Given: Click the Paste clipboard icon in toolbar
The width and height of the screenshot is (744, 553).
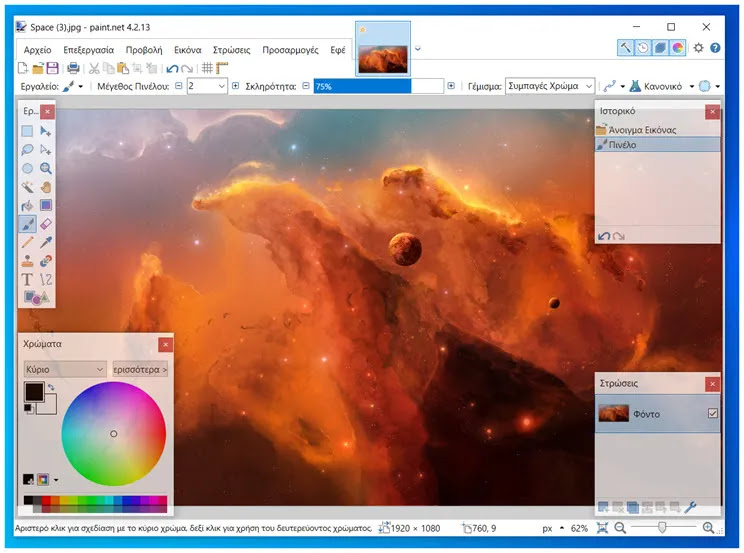Looking at the screenshot, I should tap(123, 68).
